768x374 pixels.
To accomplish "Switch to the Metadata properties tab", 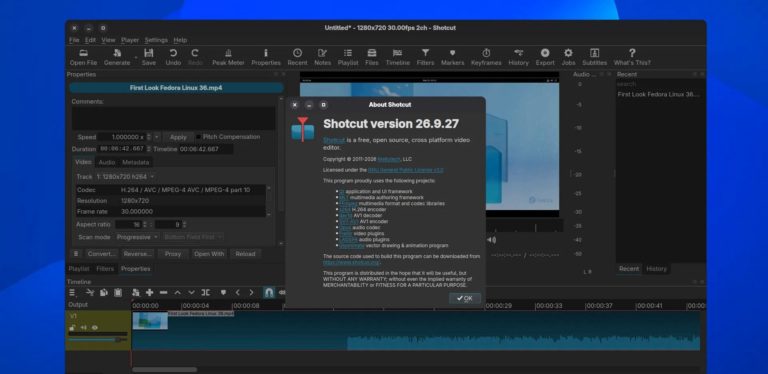I will click(x=136, y=162).
